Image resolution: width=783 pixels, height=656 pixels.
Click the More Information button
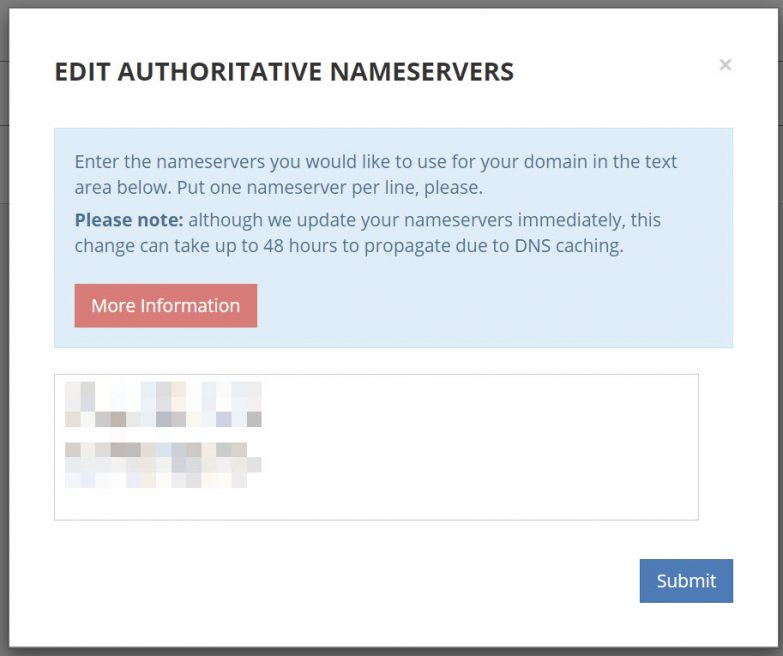[x=165, y=306]
